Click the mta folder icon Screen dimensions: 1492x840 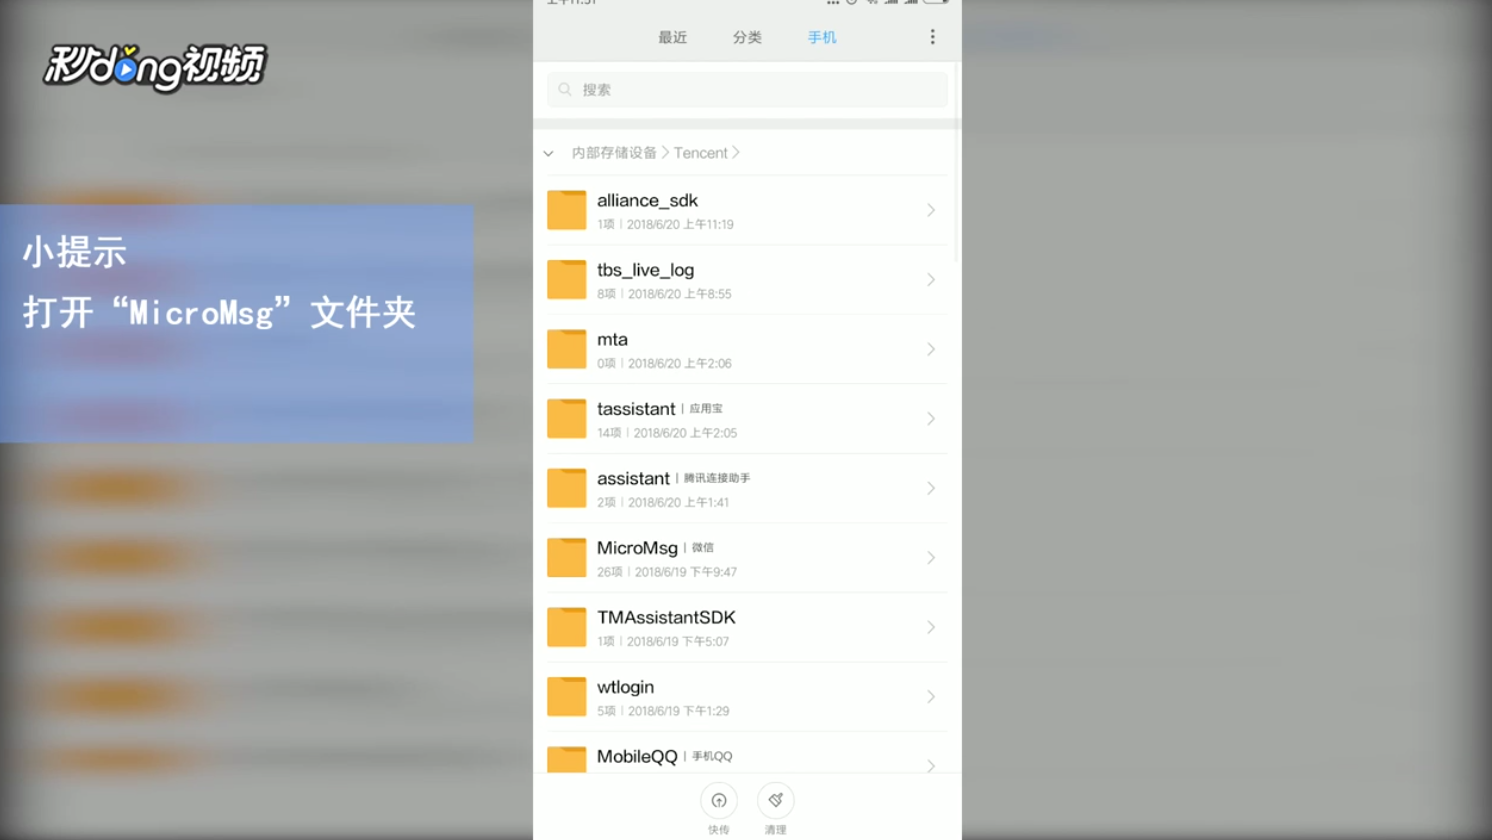566,349
